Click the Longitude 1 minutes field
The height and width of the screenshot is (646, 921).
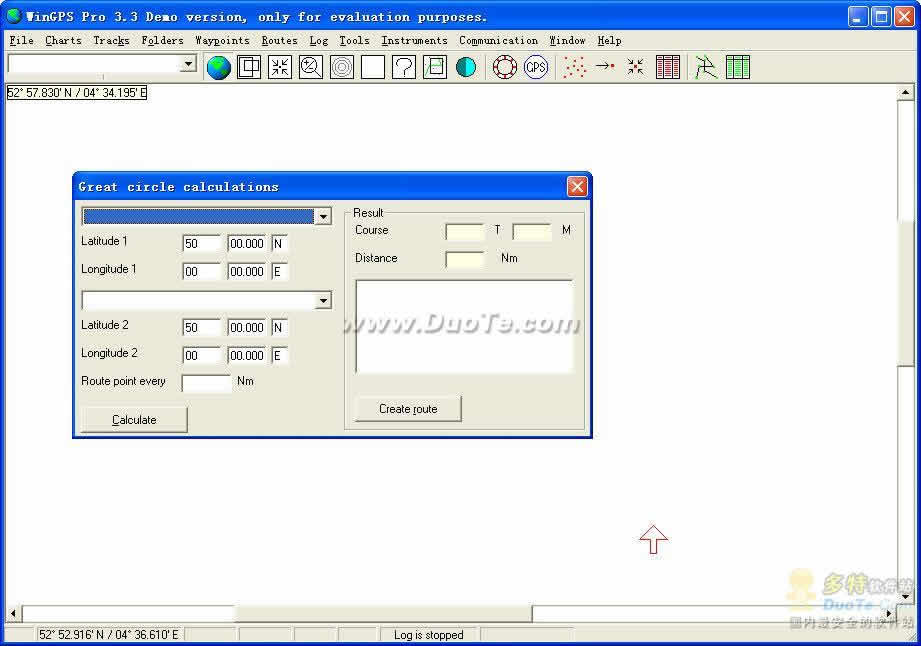[247, 271]
